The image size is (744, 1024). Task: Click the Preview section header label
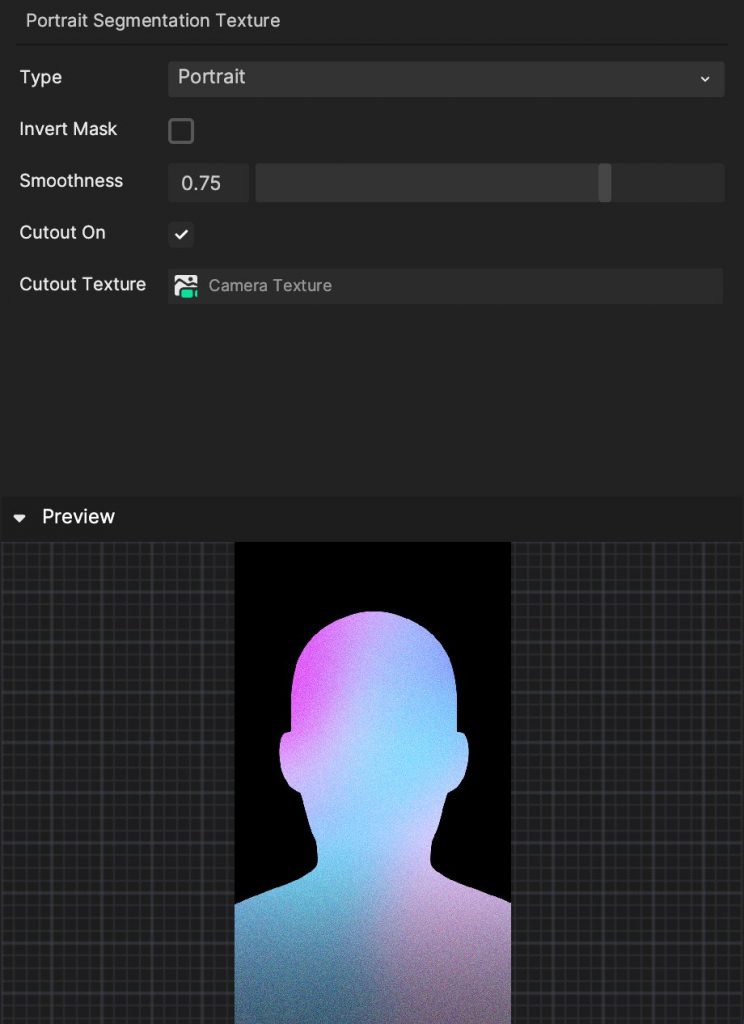pyautogui.click(x=78, y=517)
